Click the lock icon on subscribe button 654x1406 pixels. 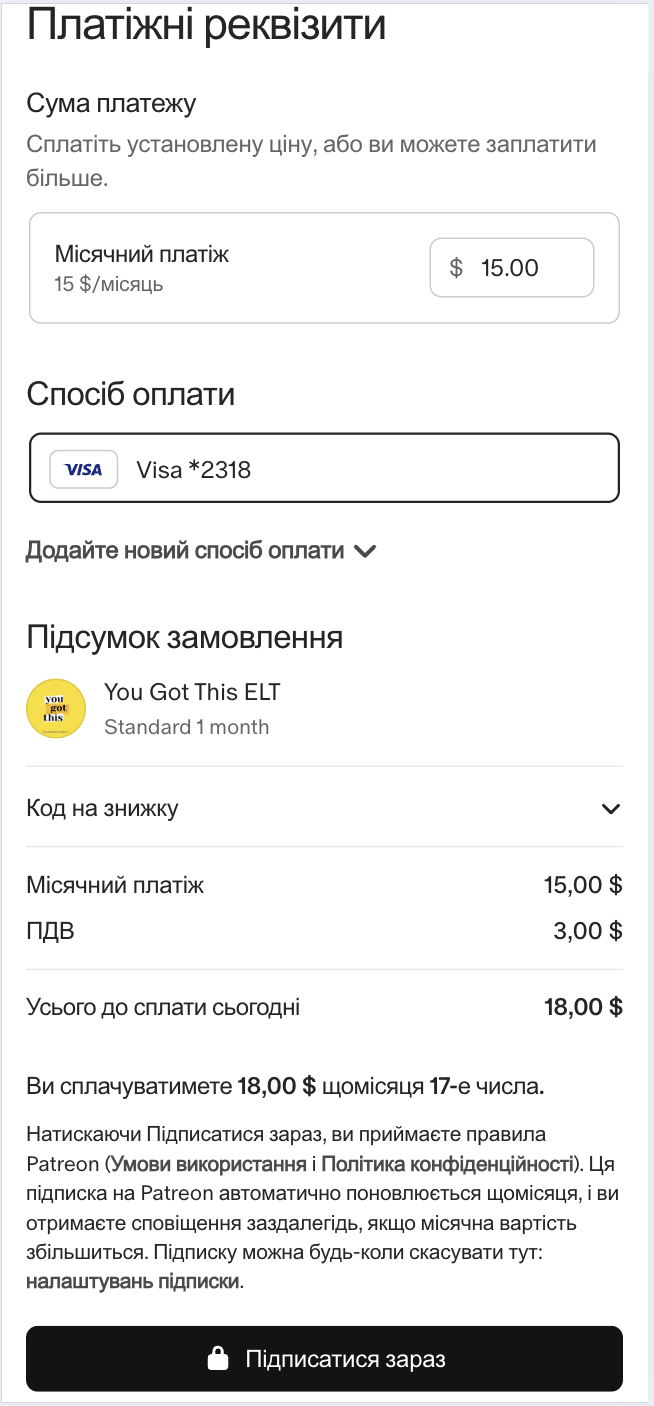217,1359
